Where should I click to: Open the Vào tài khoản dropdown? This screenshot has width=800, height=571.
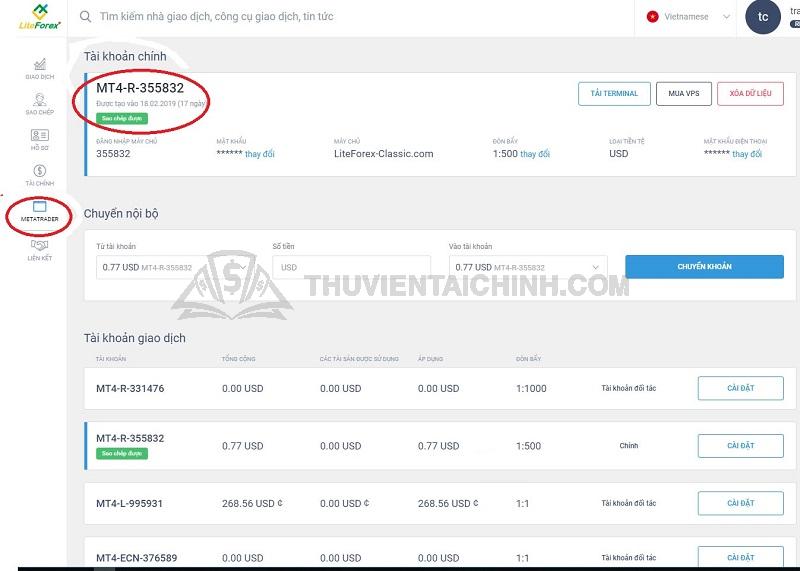528,267
